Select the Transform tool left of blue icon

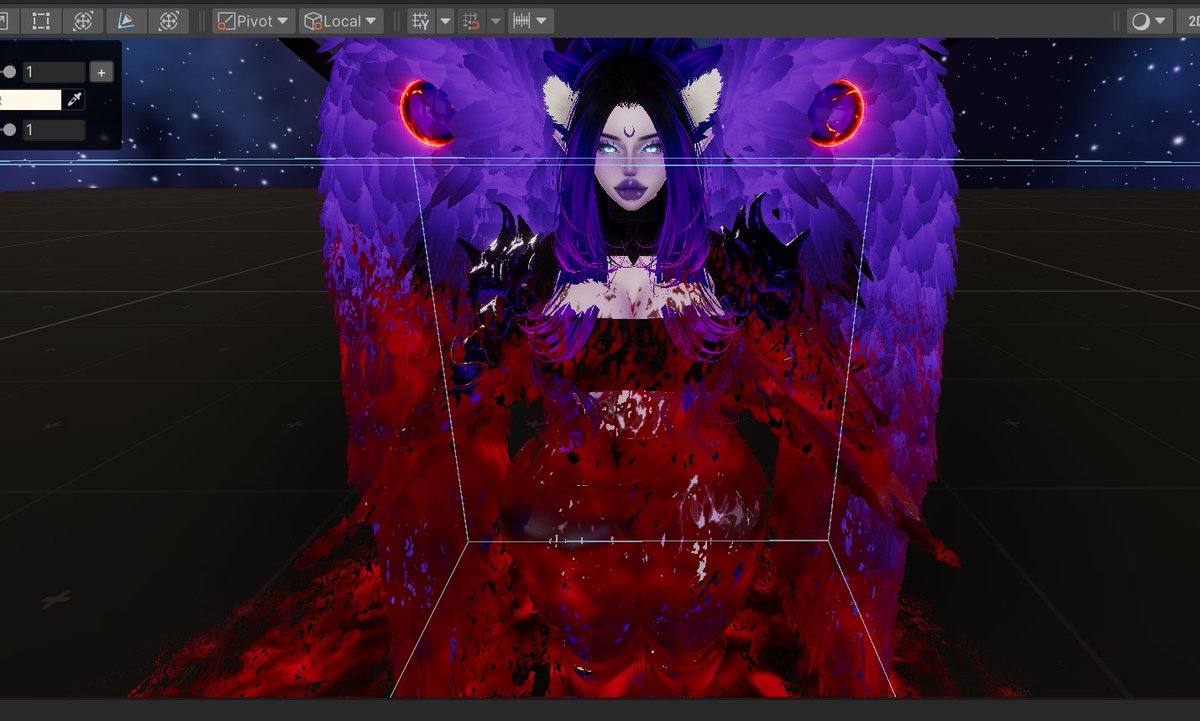click(x=84, y=20)
